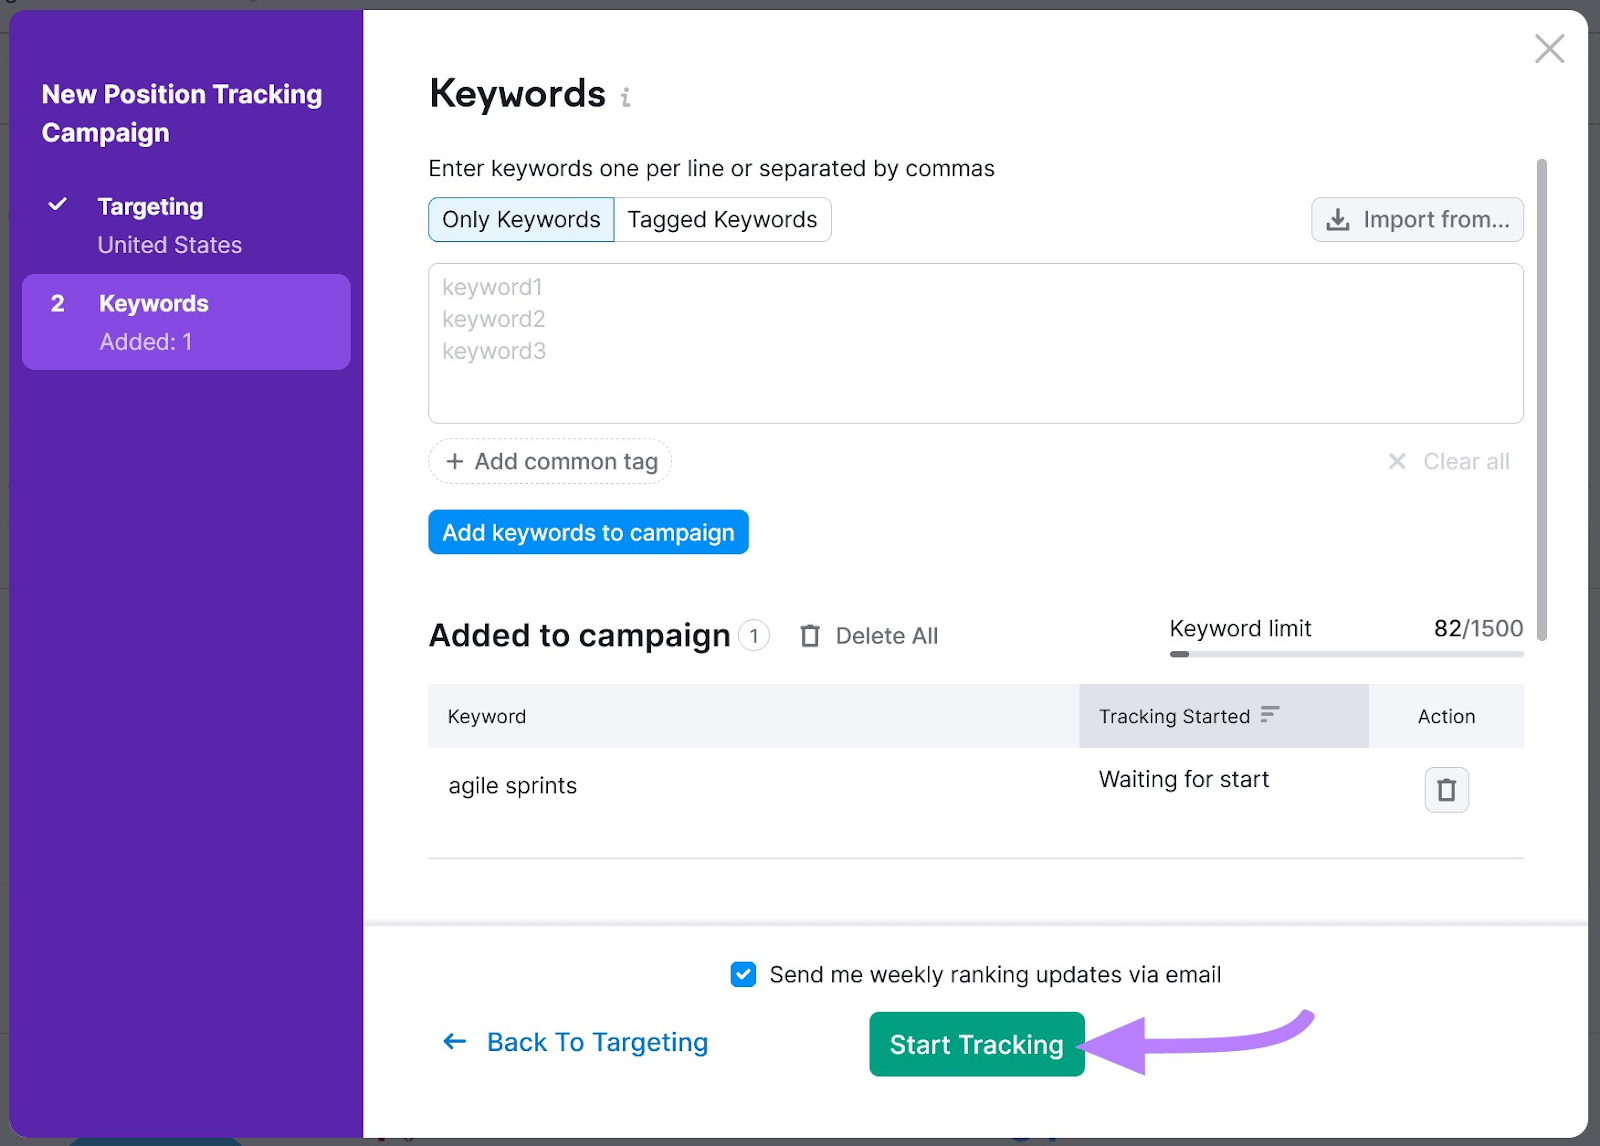Close the campaign setup dialog
This screenshot has width=1600, height=1146.
tap(1549, 48)
